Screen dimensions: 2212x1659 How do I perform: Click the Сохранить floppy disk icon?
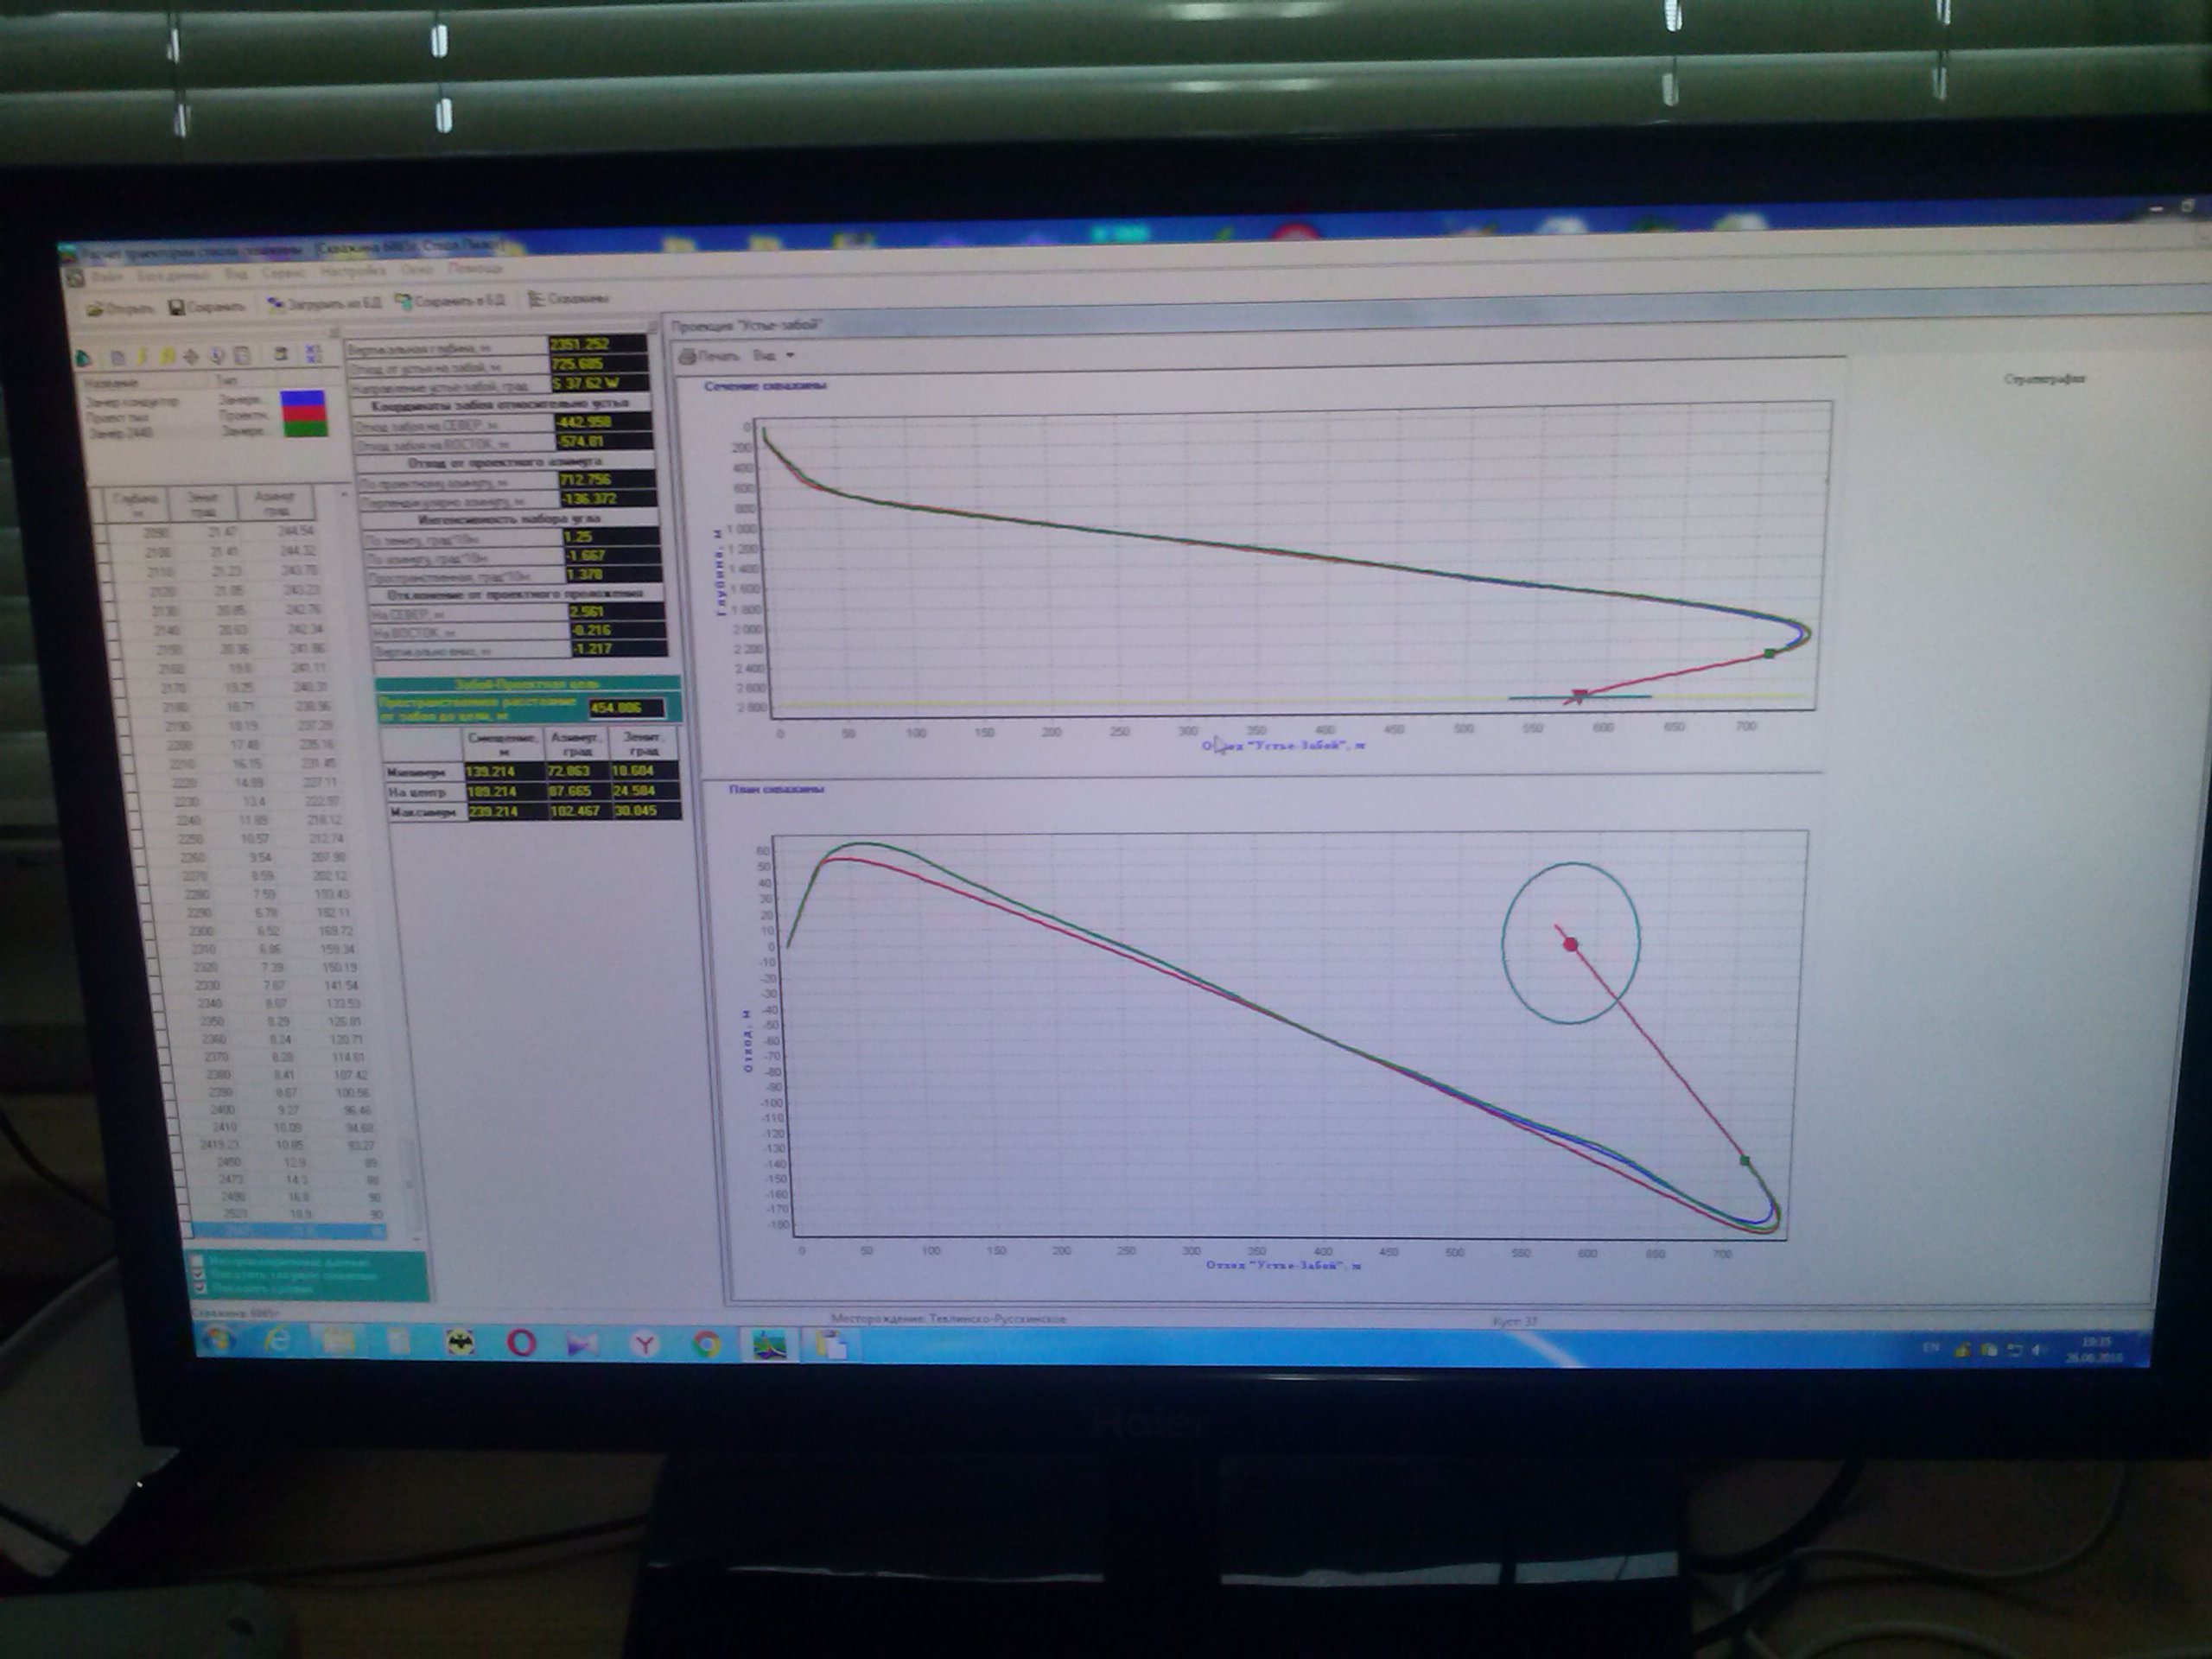(x=176, y=307)
